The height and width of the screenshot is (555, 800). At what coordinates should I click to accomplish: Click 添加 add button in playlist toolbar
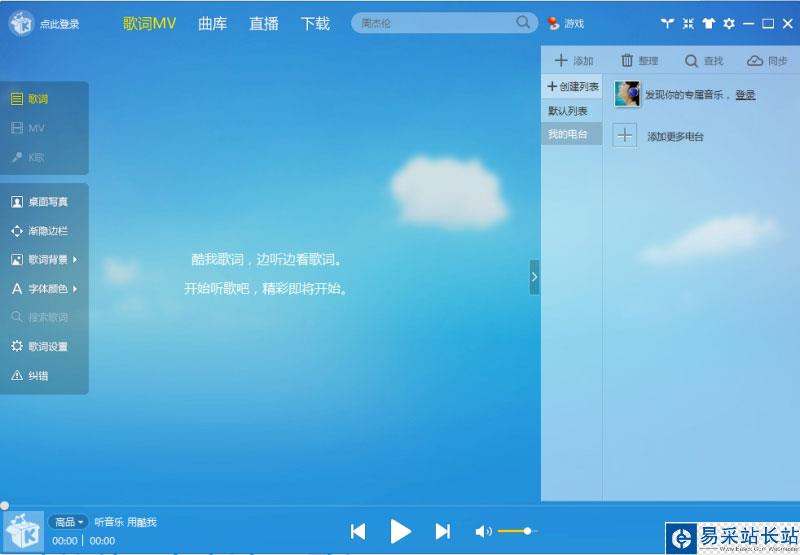coord(574,61)
